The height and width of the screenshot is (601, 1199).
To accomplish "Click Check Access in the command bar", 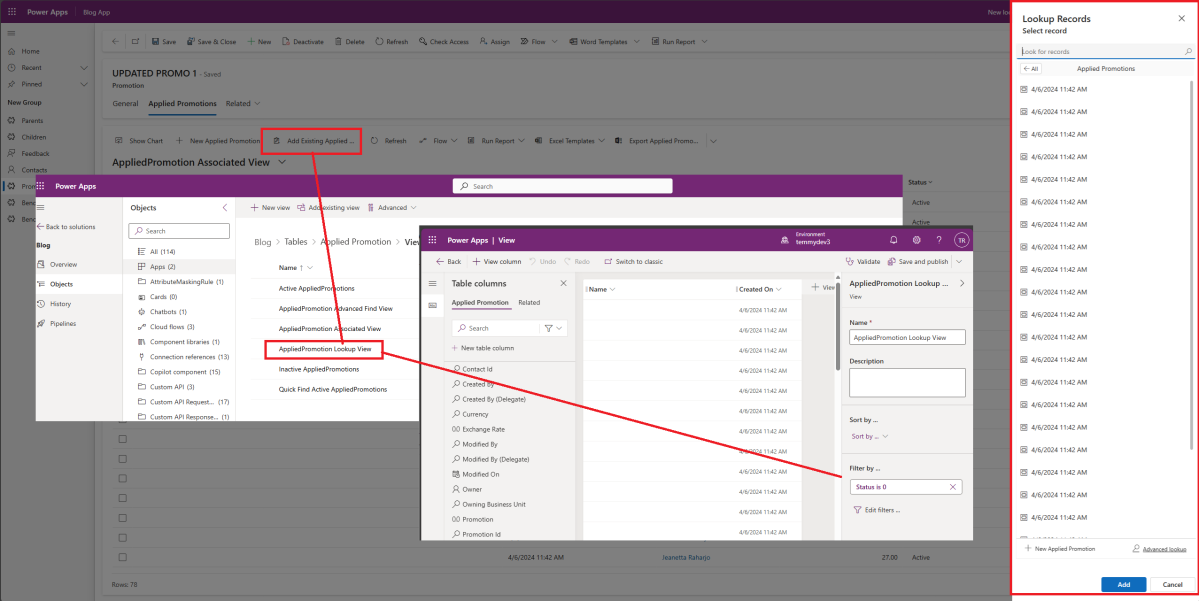I will pos(444,41).
